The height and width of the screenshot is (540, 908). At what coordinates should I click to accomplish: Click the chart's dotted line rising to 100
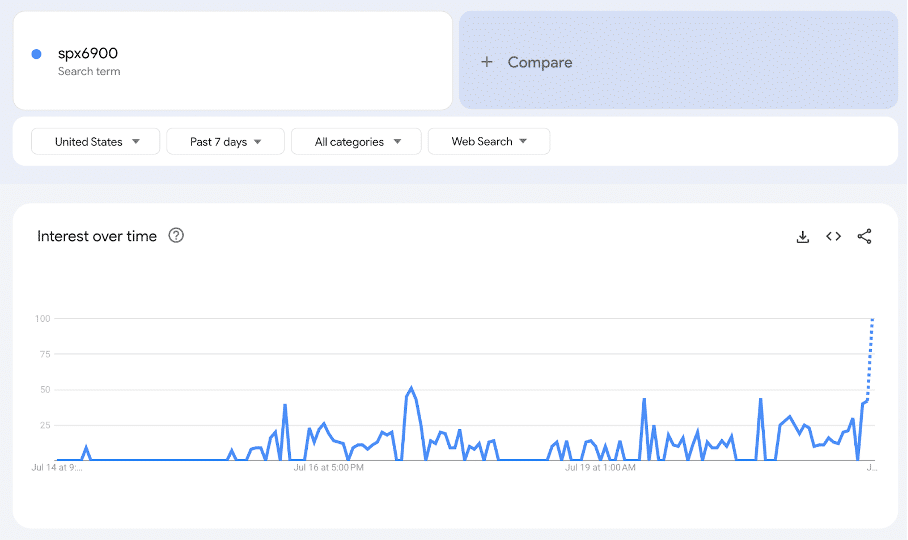(x=871, y=360)
